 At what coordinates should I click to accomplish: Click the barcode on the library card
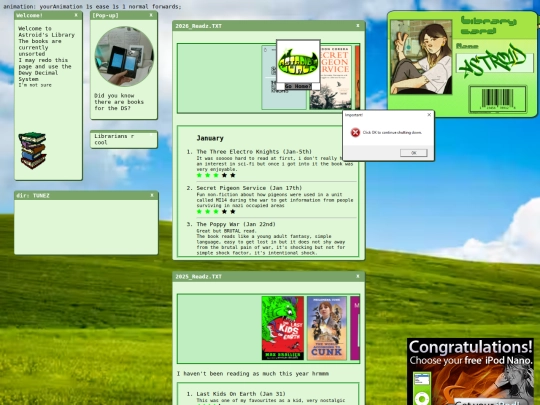point(498,99)
